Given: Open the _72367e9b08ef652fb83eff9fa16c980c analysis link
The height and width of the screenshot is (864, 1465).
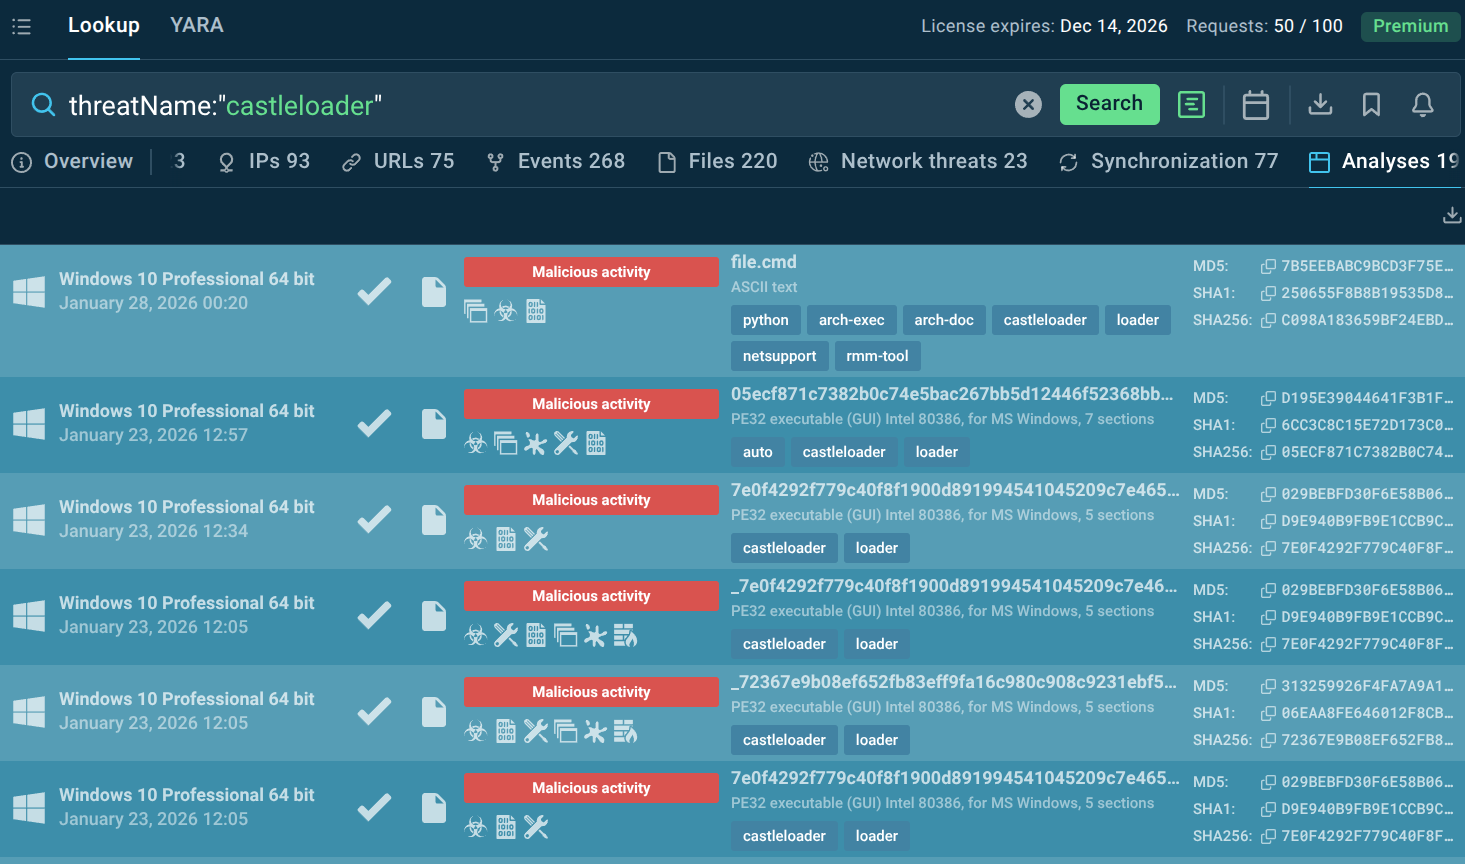Looking at the screenshot, I should click(x=954, y=682).
